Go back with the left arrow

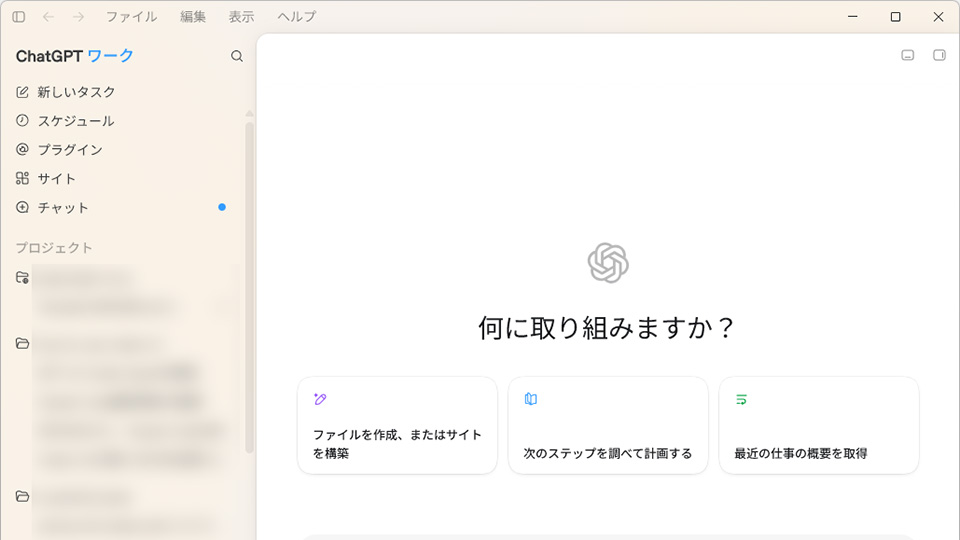48,17
